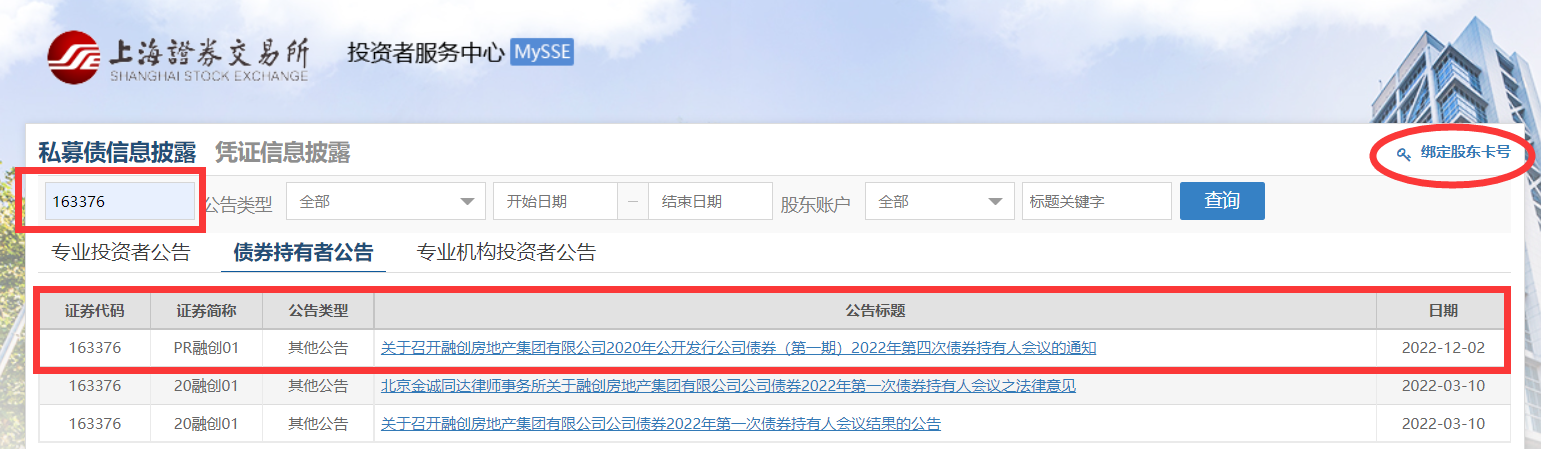Viewport: 1541px width, 449px height.
Task: Click 2022-03-10 in the legal opinion row
Action: tap(1443, 386)
